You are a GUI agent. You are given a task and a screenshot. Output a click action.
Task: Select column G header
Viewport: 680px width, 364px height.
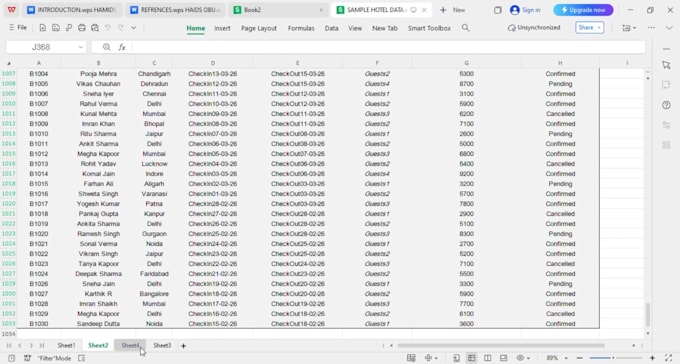(467, 63)
